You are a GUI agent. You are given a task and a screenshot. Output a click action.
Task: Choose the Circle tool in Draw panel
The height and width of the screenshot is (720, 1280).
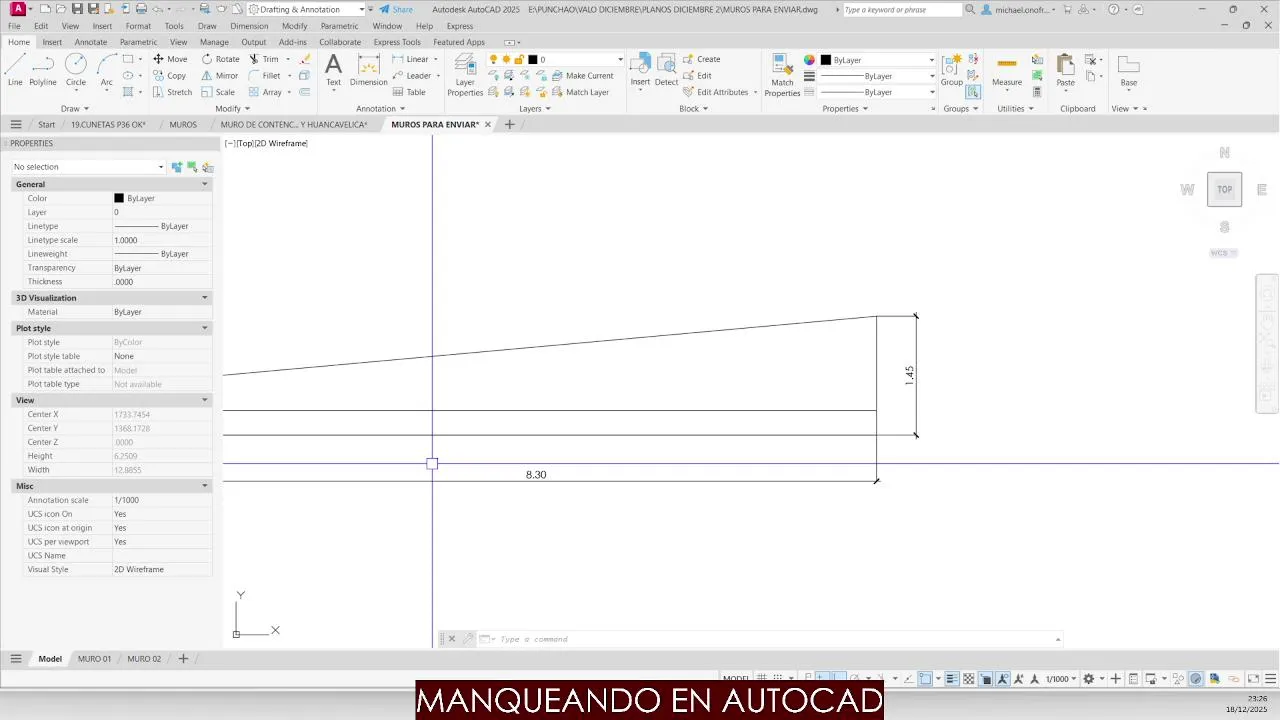[x=76, y=70]
